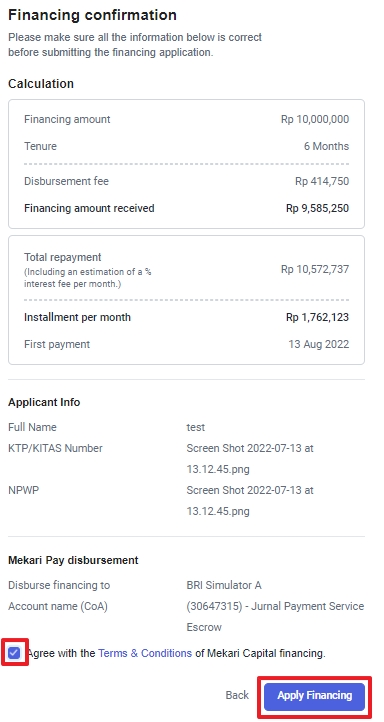Viewport: 384px width, 722px height.
Task: Click the Financing confirmation heading
Action: point(93,15)
